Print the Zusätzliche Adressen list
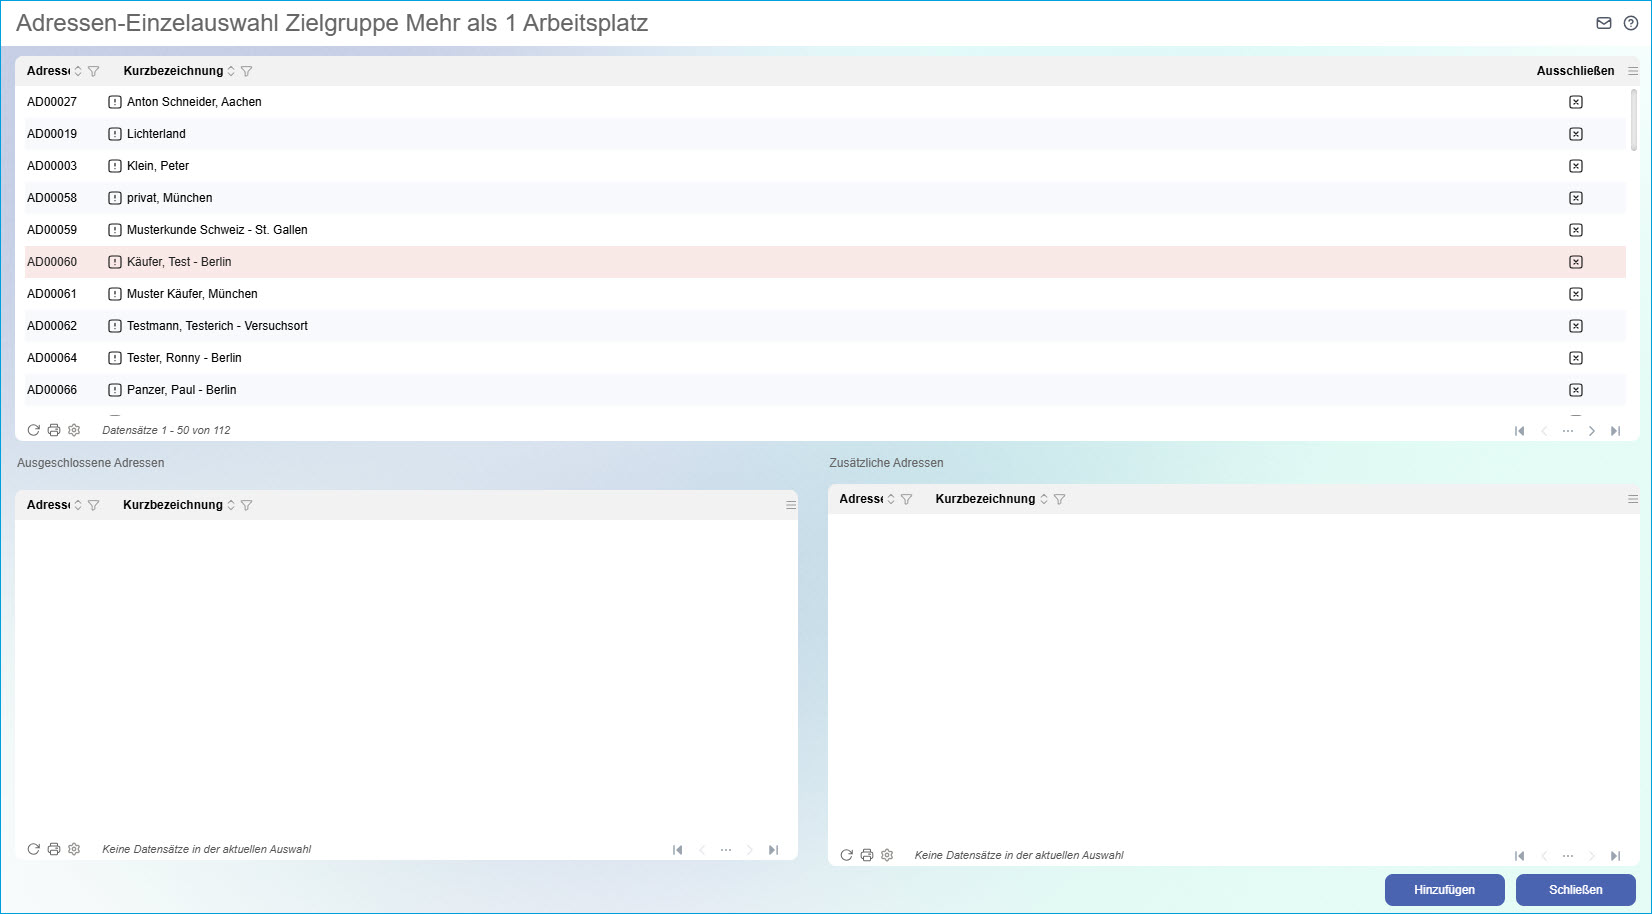The image size is (1652, 914). point(867,855)
